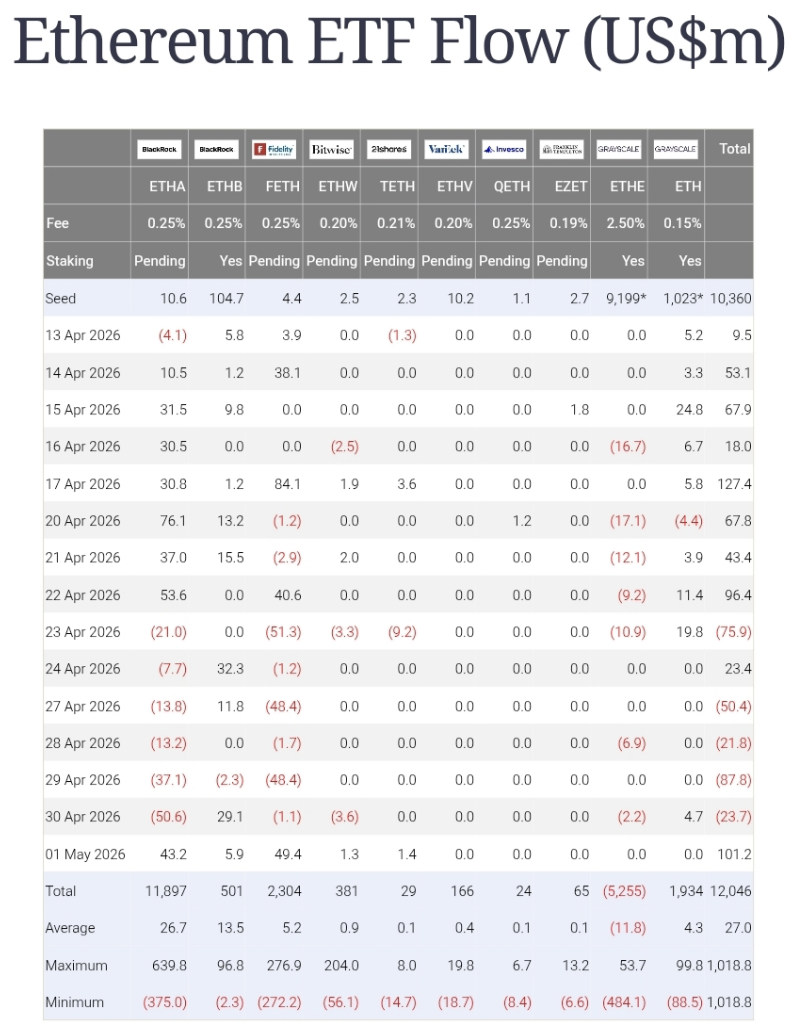Click the Maximum summary row label

76,965
